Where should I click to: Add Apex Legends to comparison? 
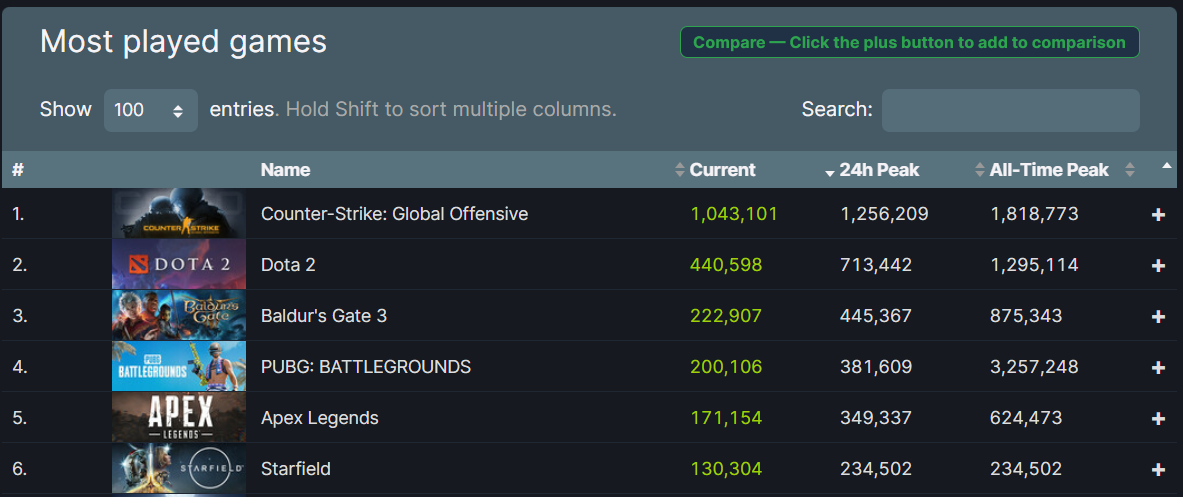point(1158,419)
